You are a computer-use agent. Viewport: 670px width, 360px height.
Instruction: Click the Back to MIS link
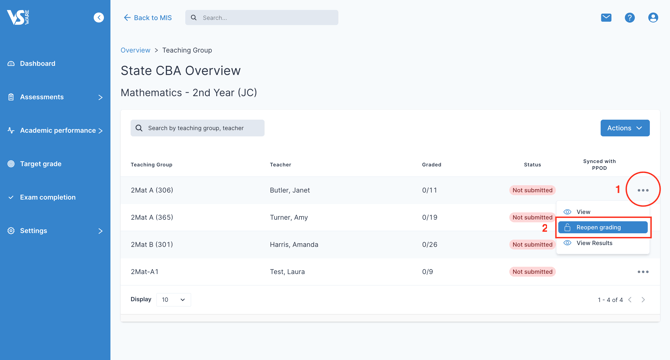pyautogui.click(x=147, y=18)
